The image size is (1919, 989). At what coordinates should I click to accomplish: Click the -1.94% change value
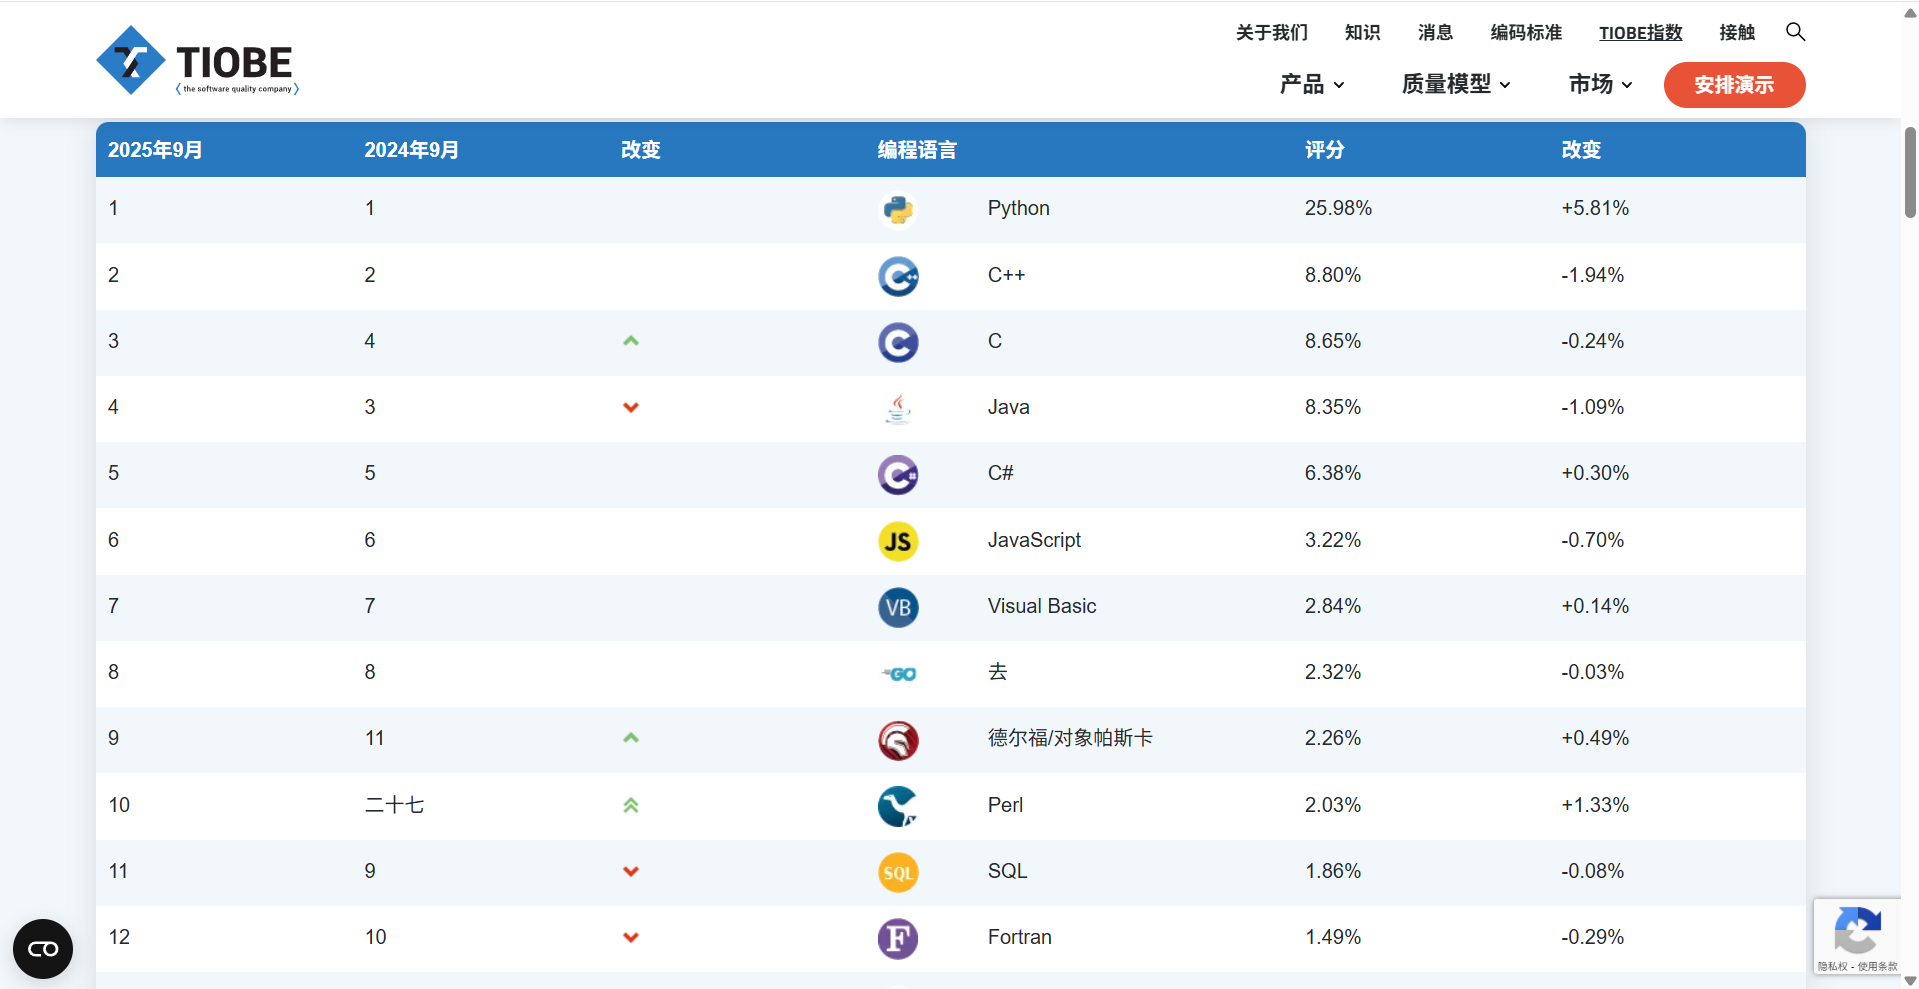1592,275
